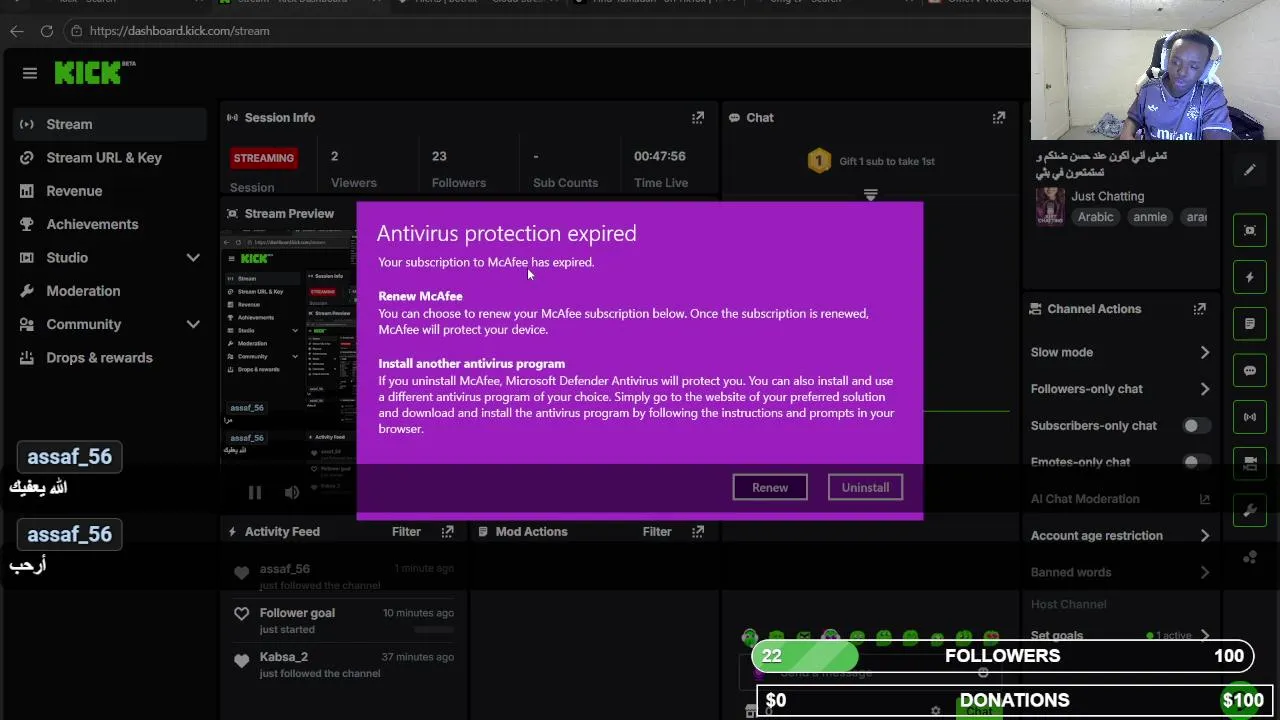Click the red STREAMING status badge
The width and height of the screenshot is (1280, 720).
pyautogui.click(x=264, y=158)
